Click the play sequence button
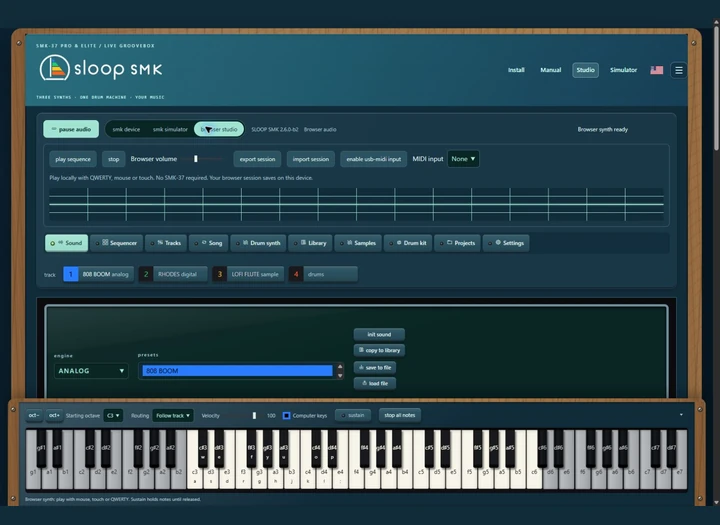The height and width of the screenshot is (525, 720). tap(73, 159)
